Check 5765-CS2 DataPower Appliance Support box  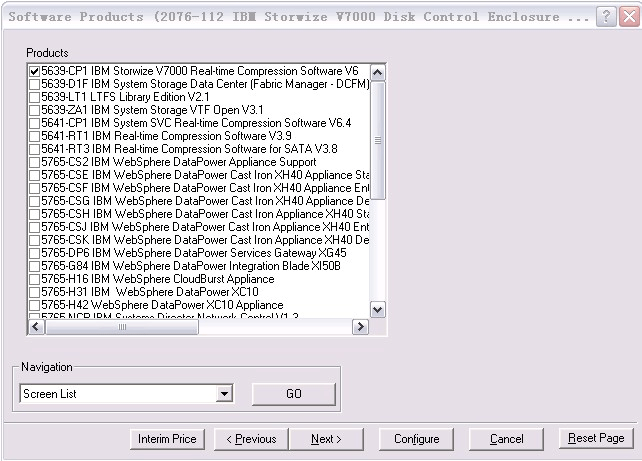[34, 163]
